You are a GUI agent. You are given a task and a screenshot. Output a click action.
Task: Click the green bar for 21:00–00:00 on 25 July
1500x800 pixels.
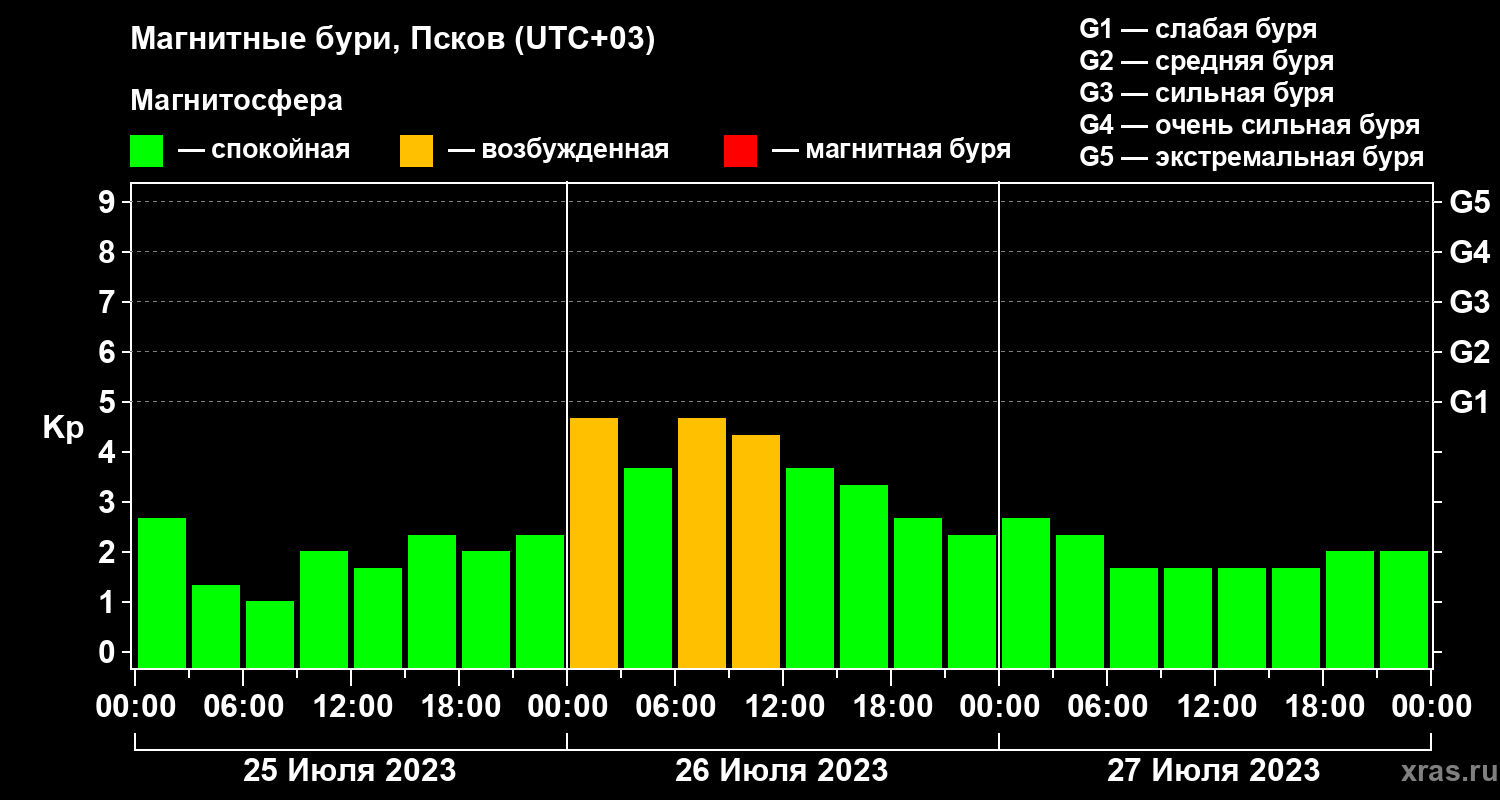click(x=540, y=601)
